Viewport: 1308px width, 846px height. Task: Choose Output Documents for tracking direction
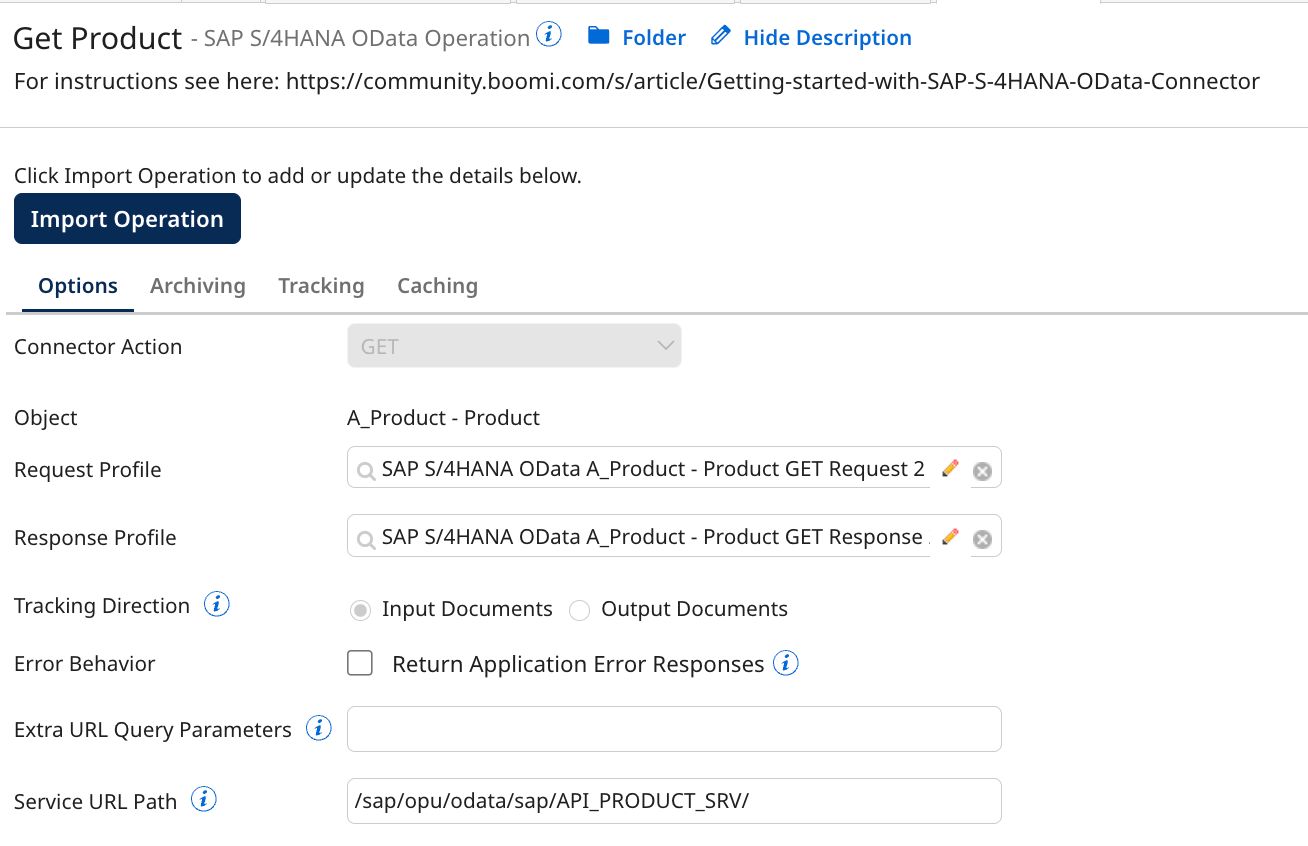[580, 609]
